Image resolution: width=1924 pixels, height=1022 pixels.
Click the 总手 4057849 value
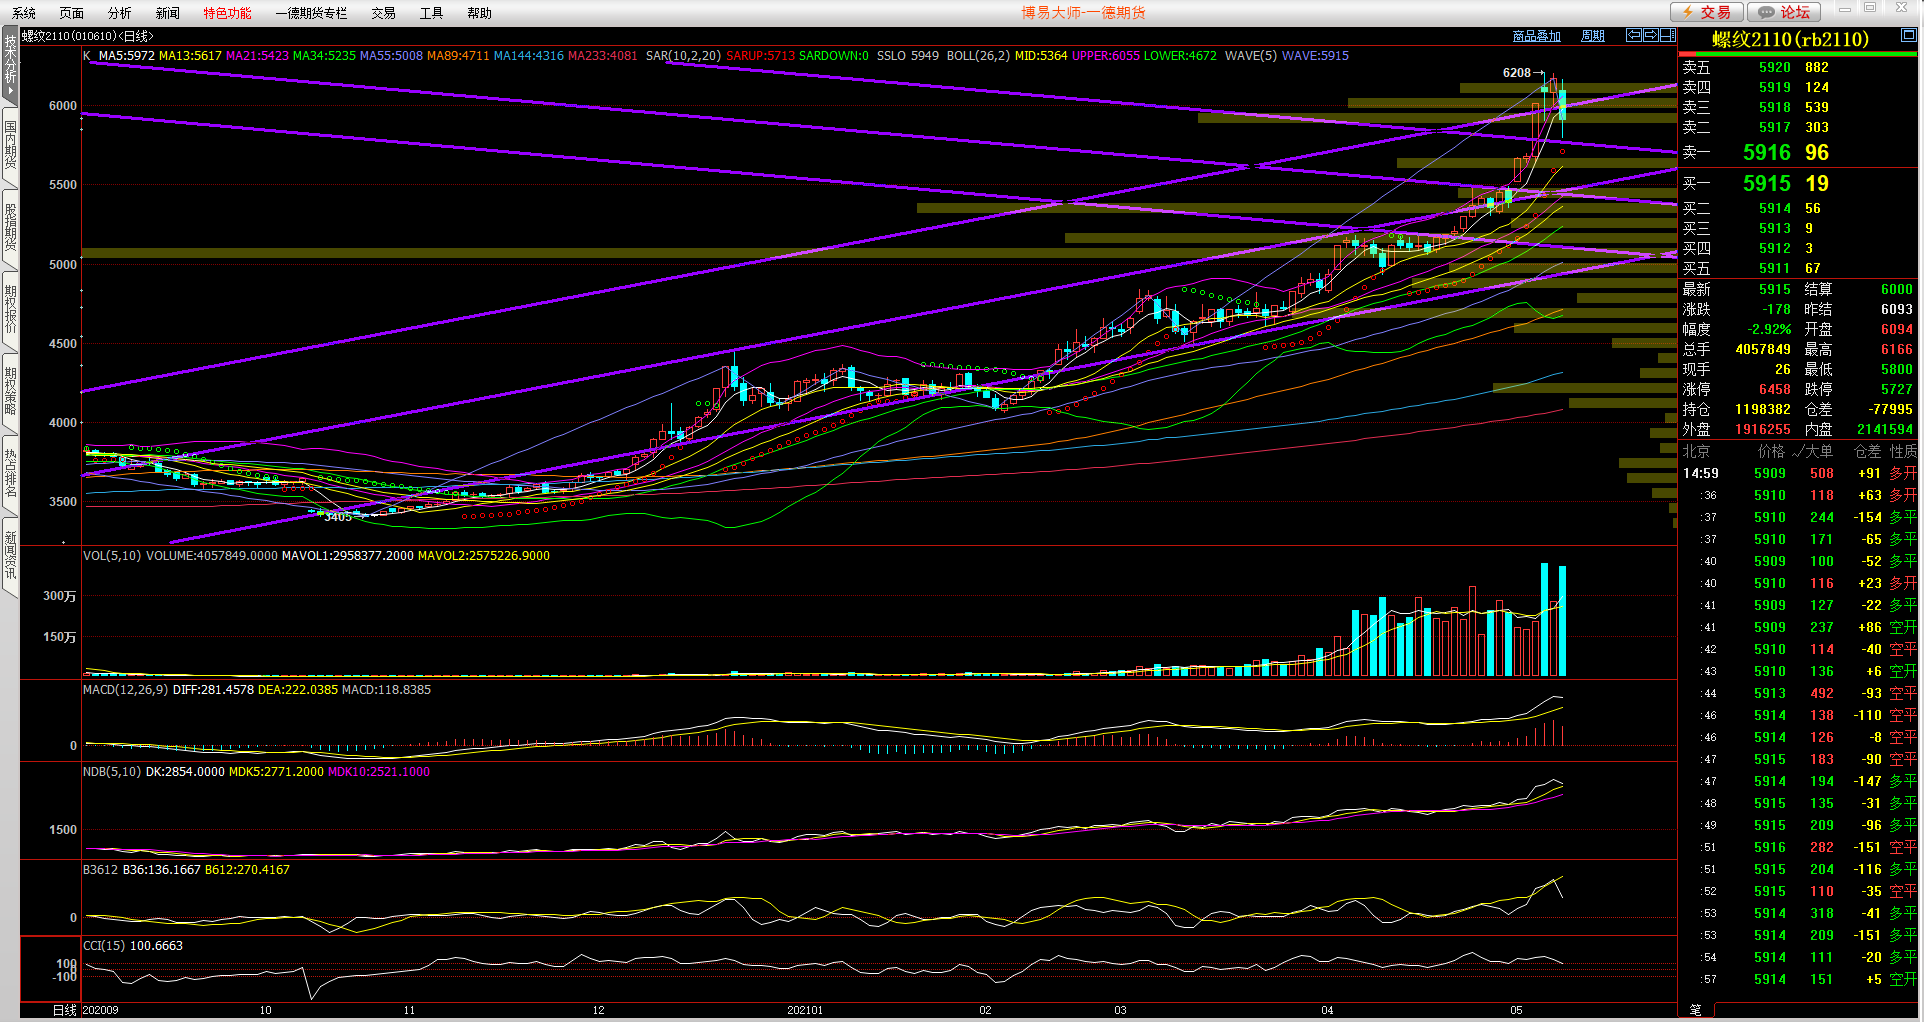(x=1763, y=350)
